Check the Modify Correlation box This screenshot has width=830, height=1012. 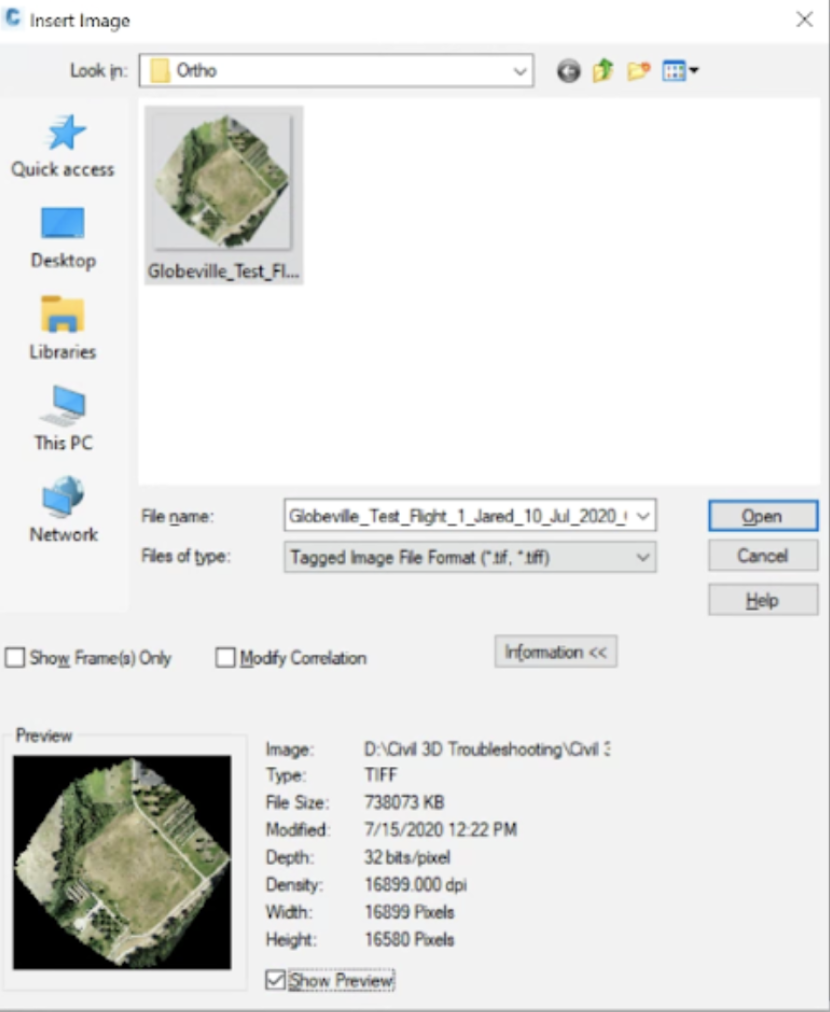(x=226, y=658)
